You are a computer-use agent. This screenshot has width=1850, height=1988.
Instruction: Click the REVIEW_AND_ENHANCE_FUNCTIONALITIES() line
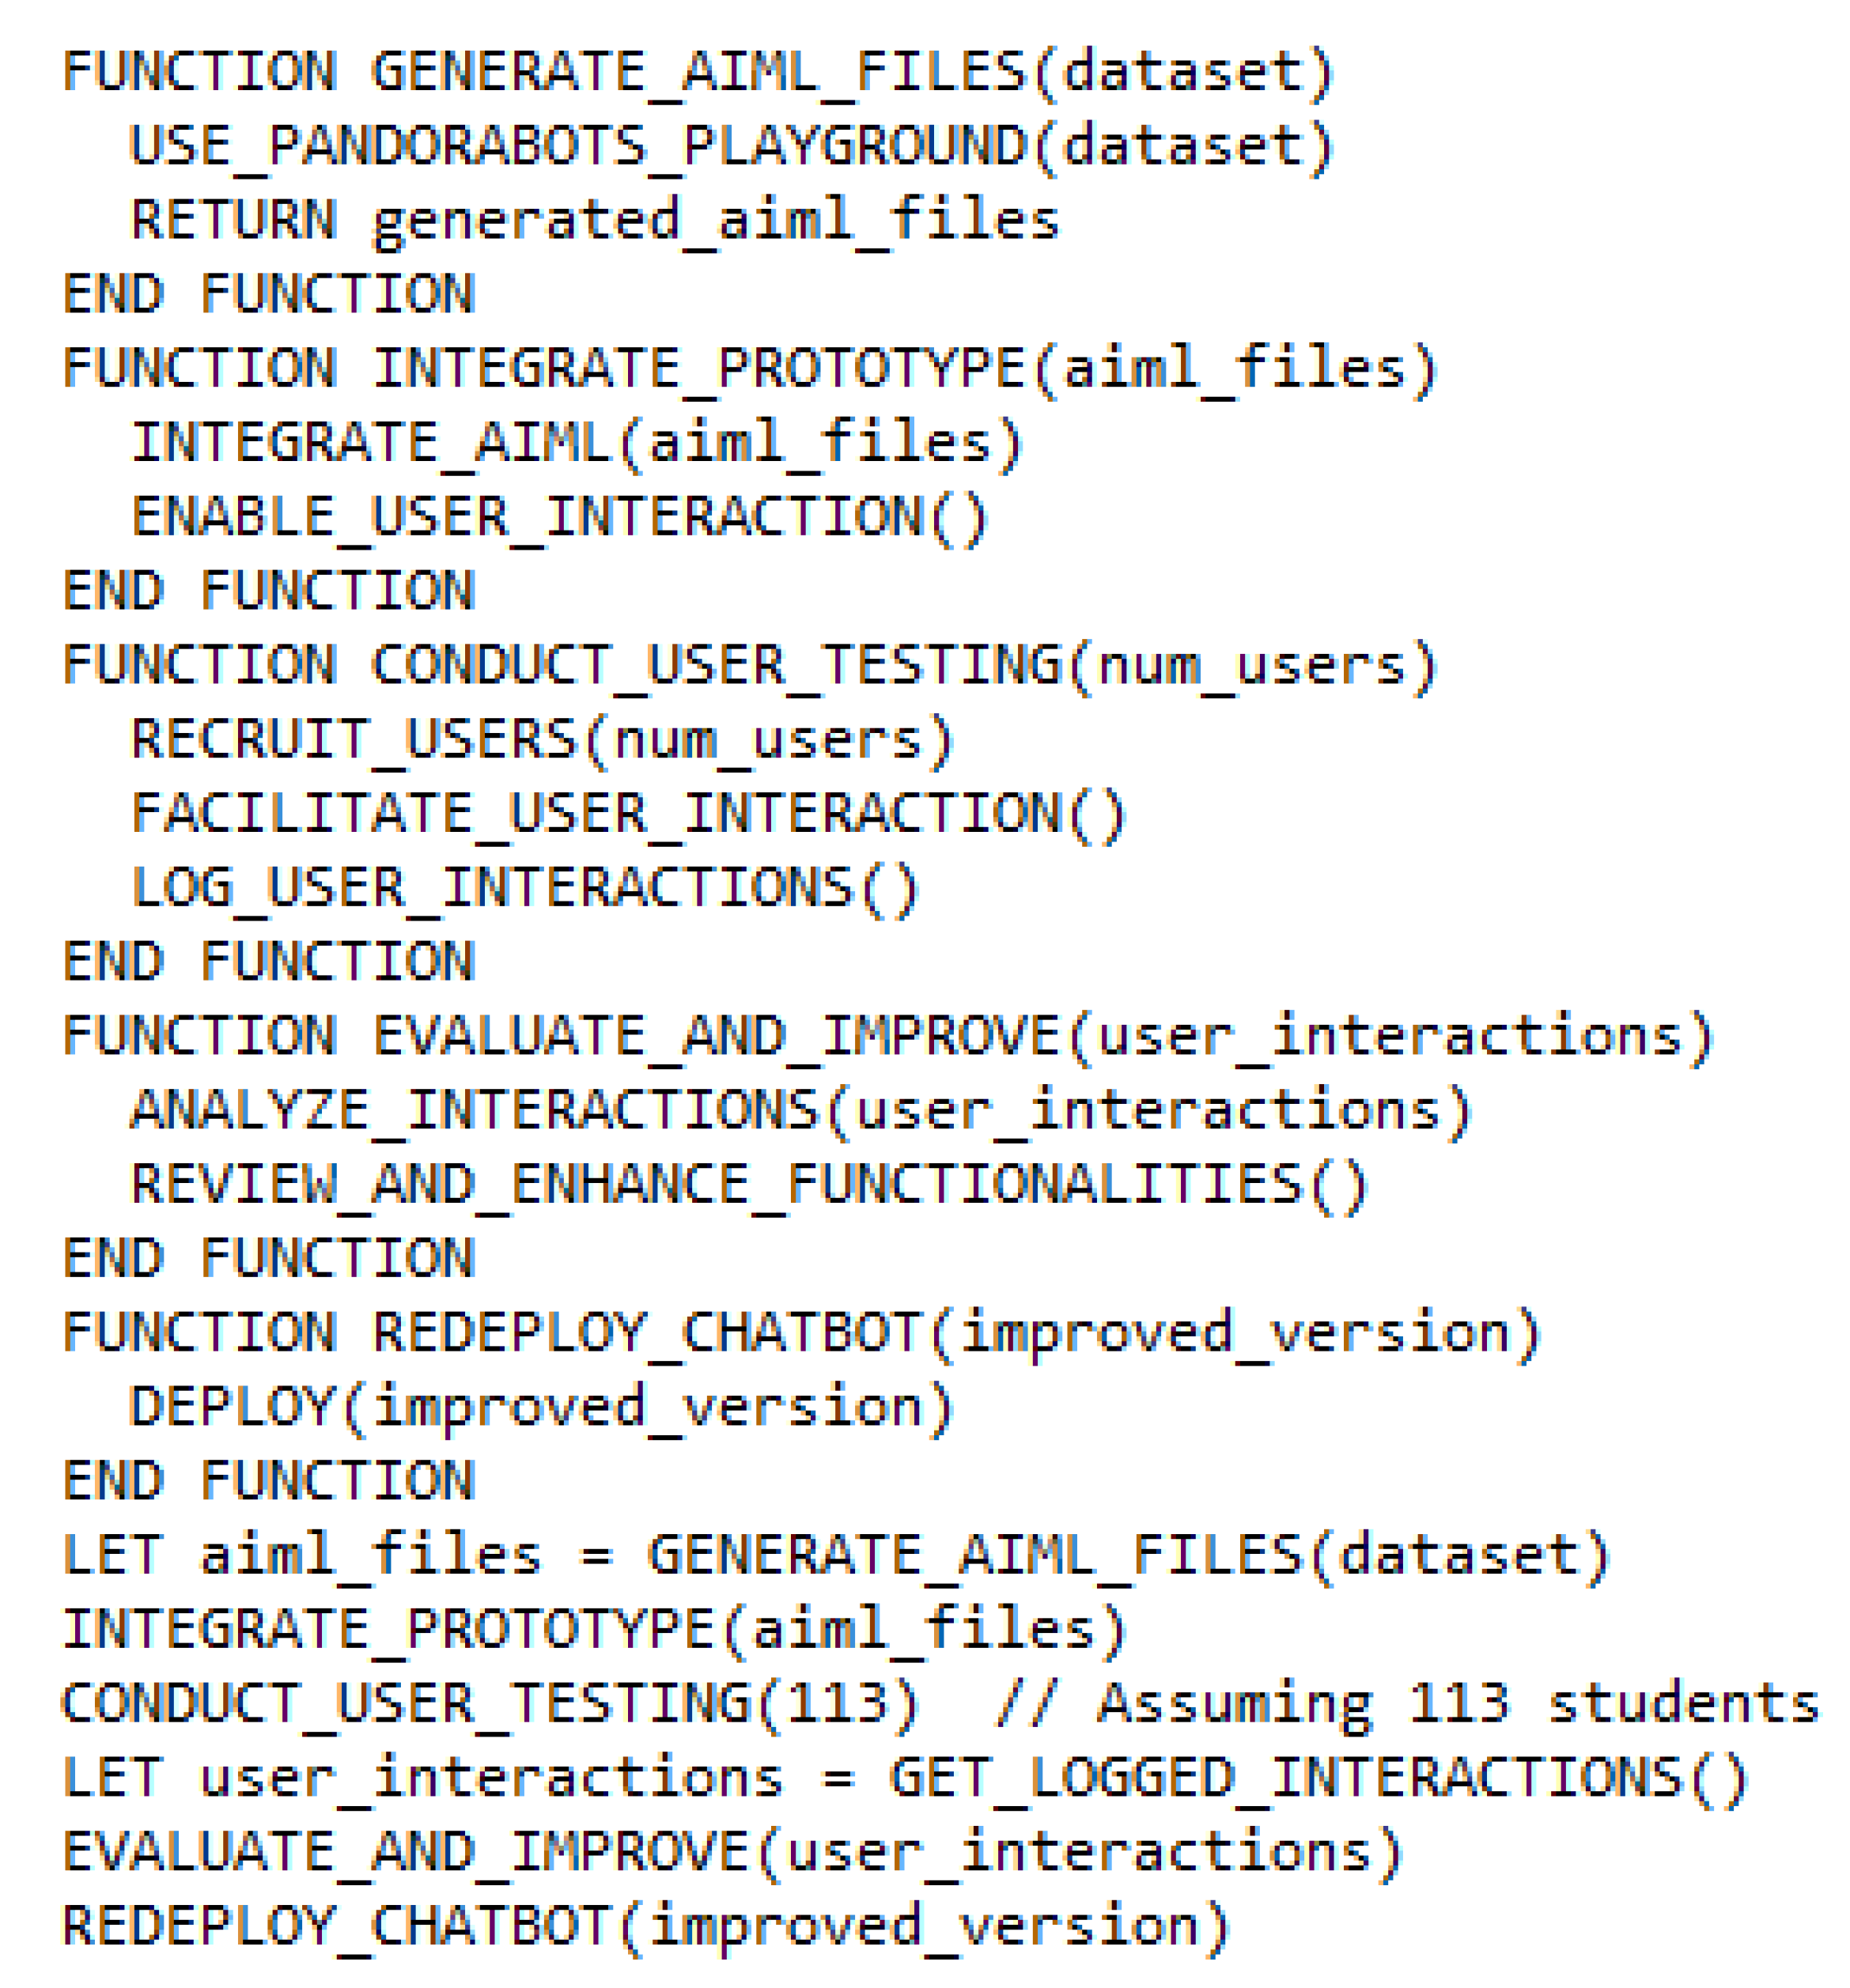coord(748,1185)
